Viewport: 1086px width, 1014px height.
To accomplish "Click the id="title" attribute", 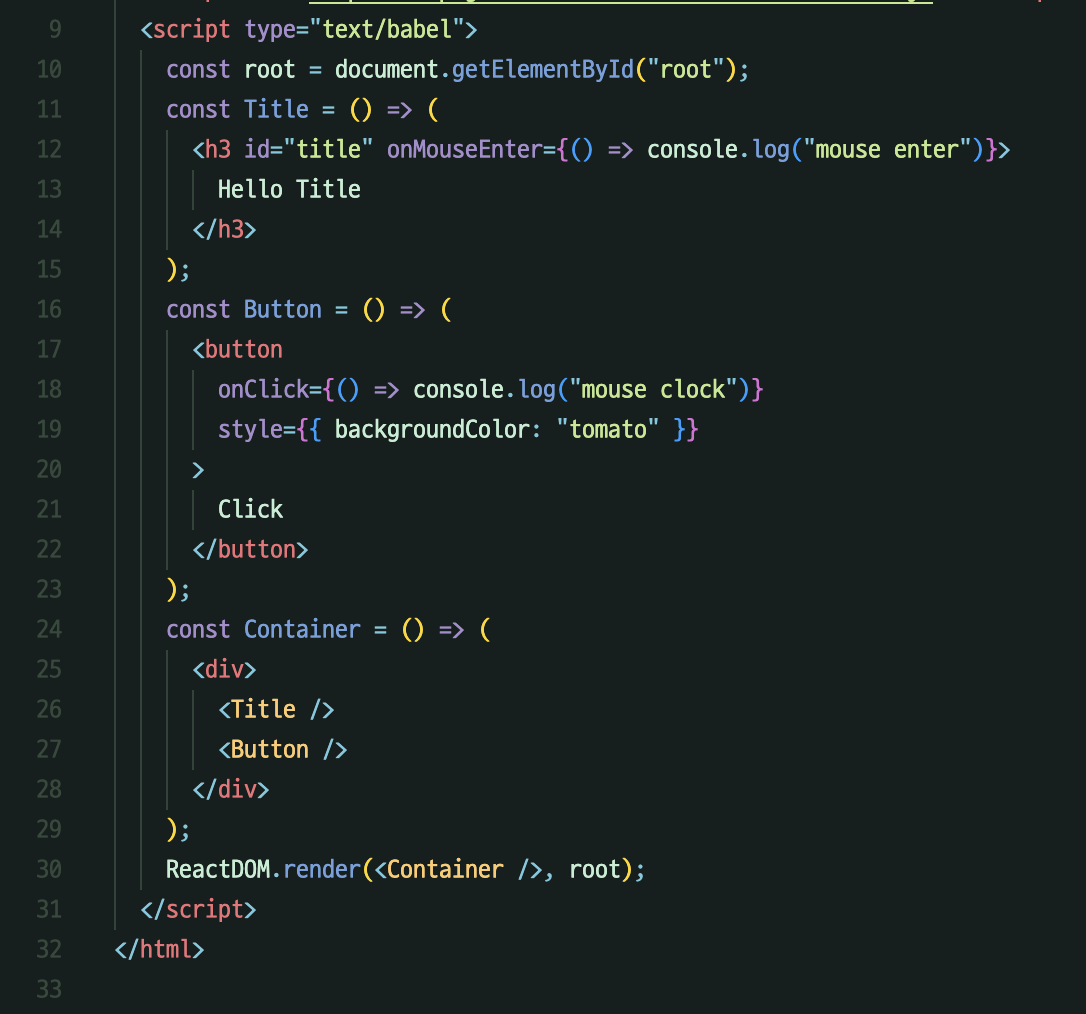I will tap(308, 150).
